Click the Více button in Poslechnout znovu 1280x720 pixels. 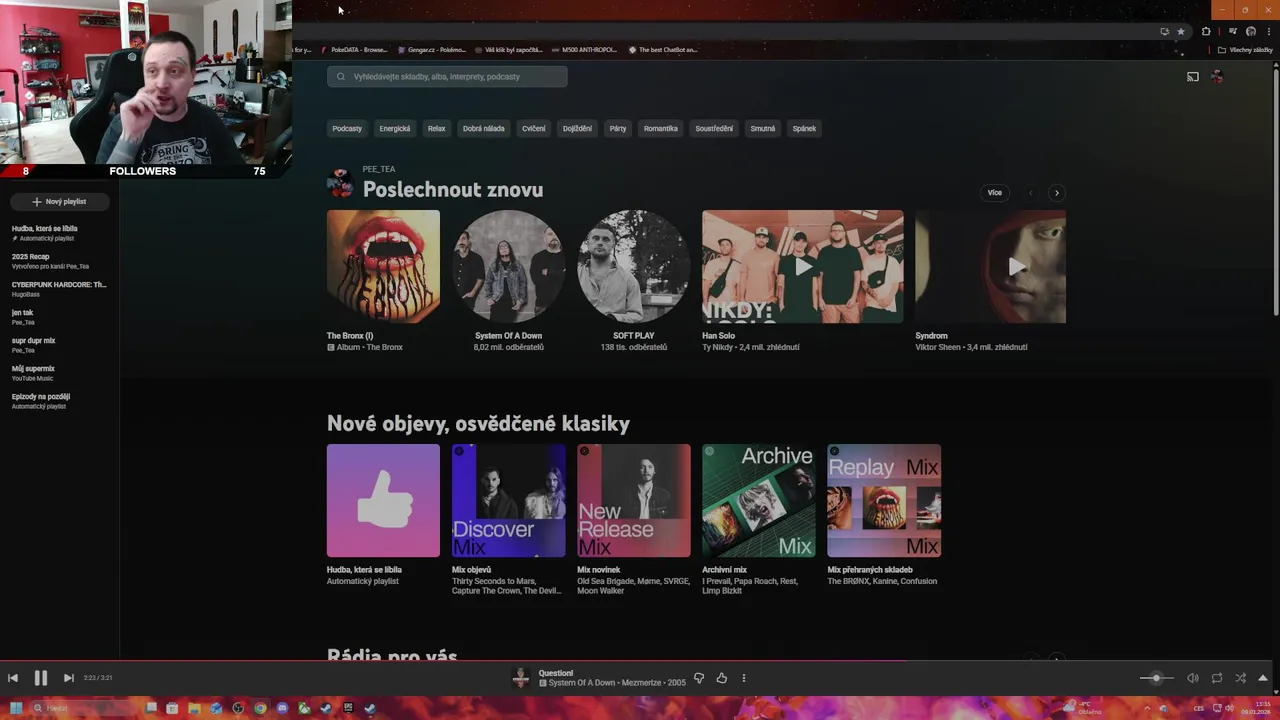click(995, 193)
